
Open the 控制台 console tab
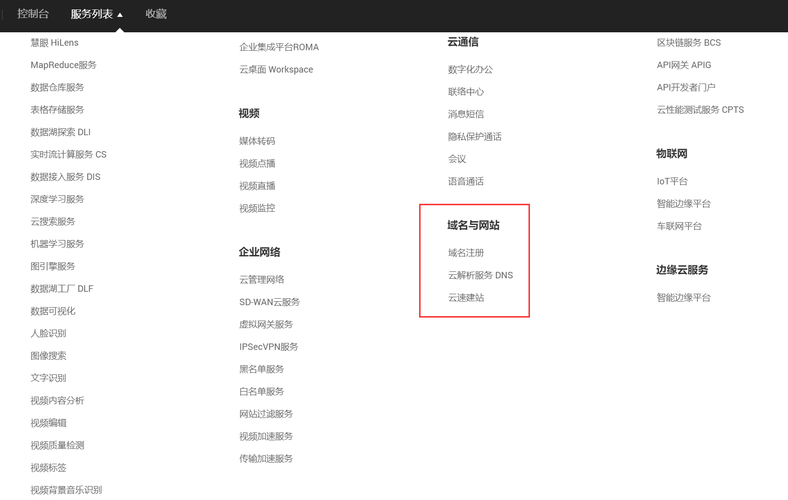pos(33,14)
